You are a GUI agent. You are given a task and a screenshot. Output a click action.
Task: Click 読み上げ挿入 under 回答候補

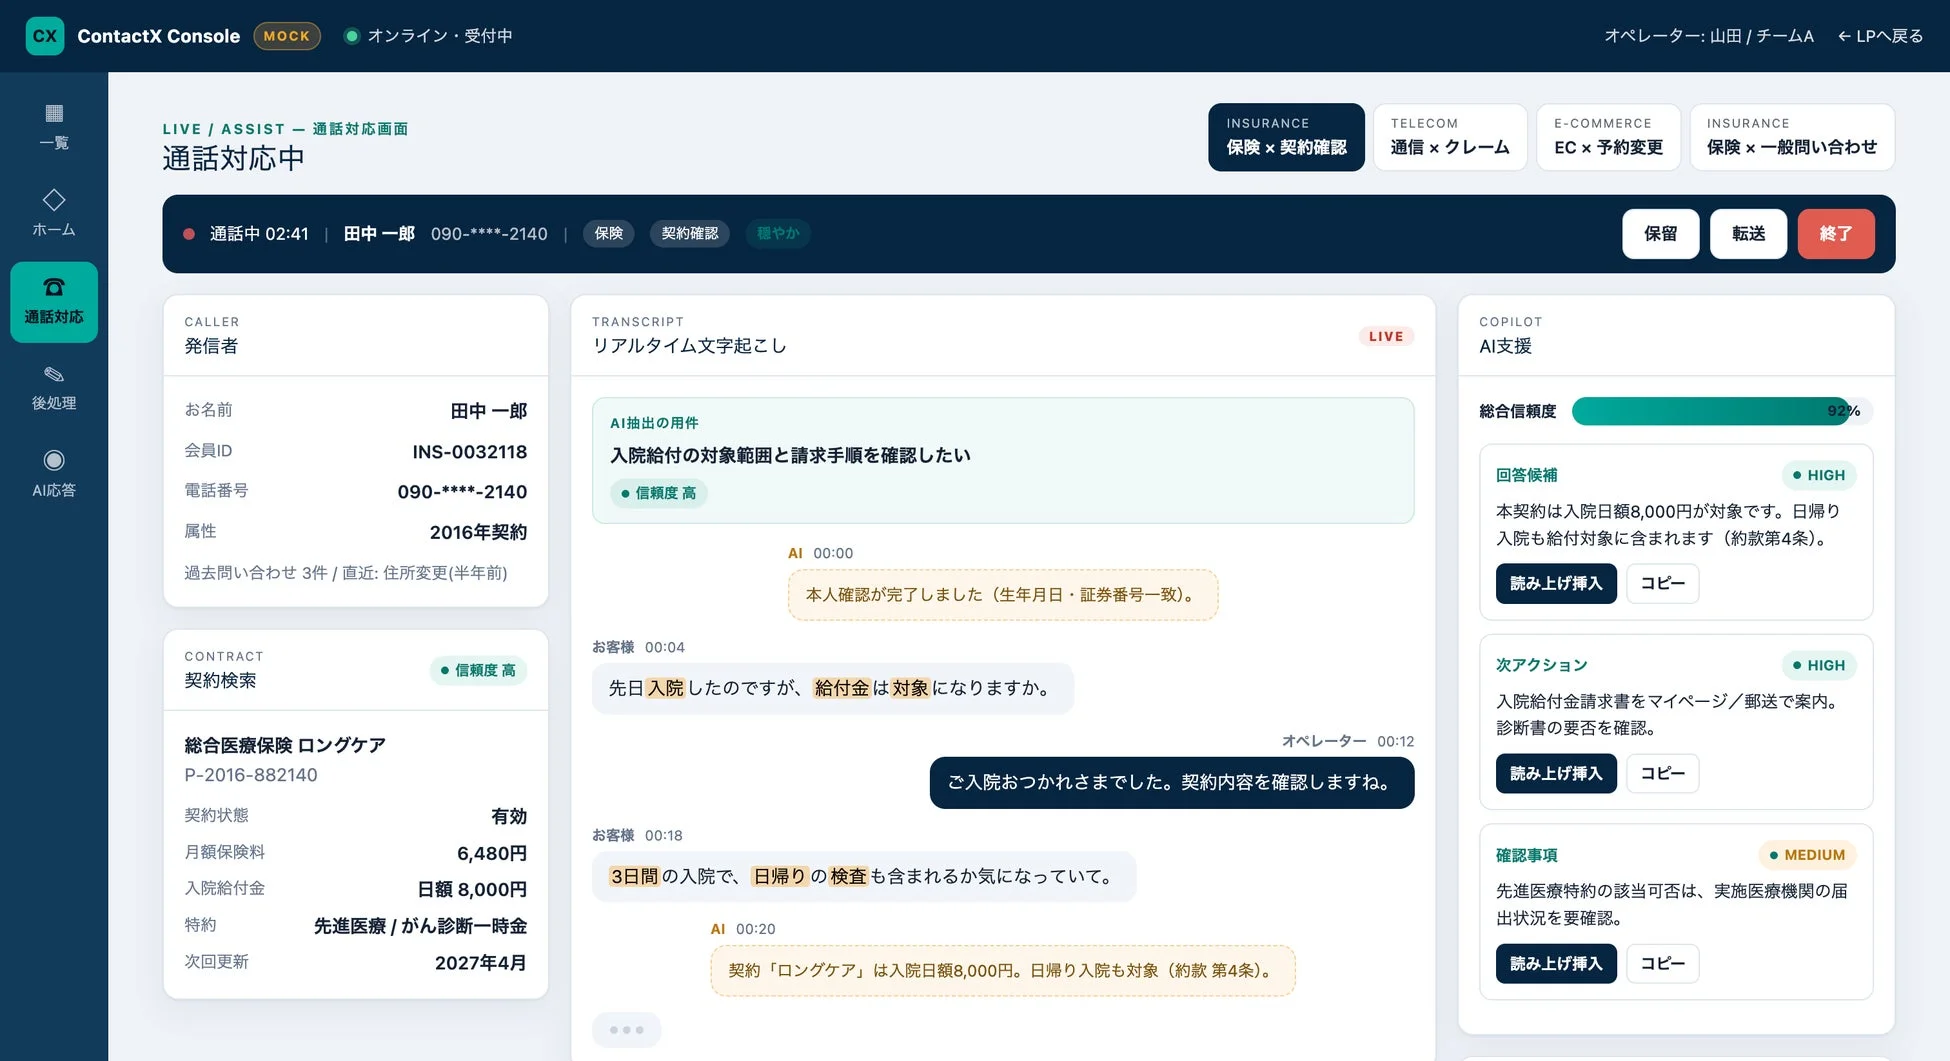pos(1556,583)
